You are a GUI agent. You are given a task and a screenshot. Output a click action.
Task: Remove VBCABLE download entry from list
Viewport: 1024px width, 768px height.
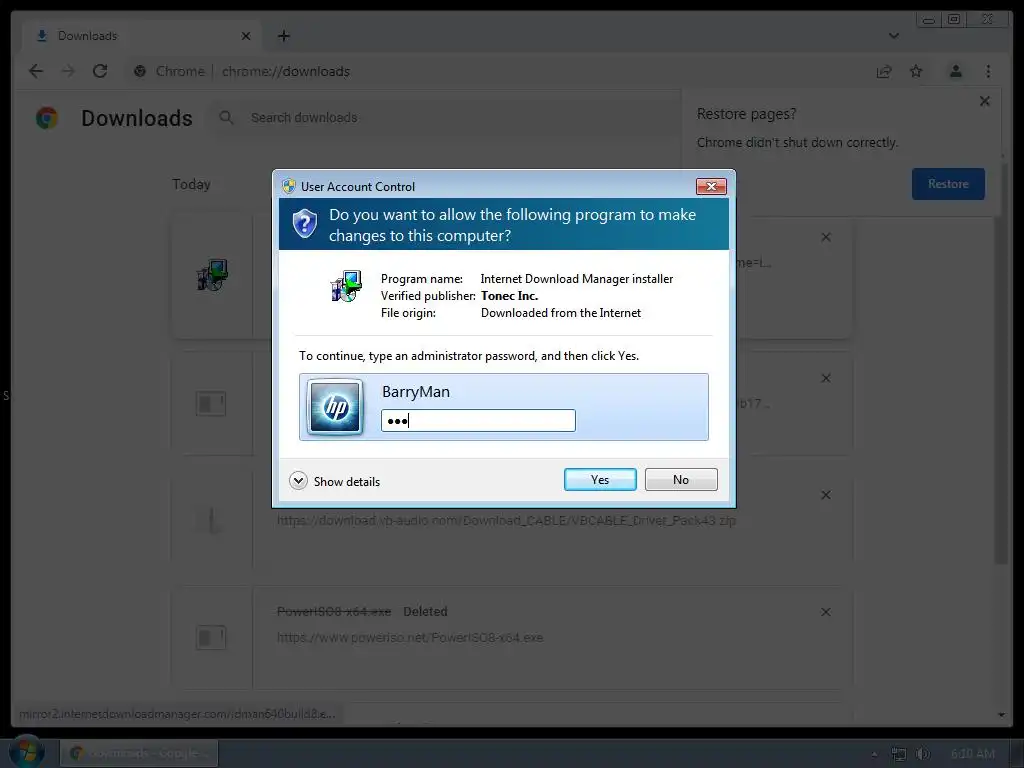click(826, 495)
